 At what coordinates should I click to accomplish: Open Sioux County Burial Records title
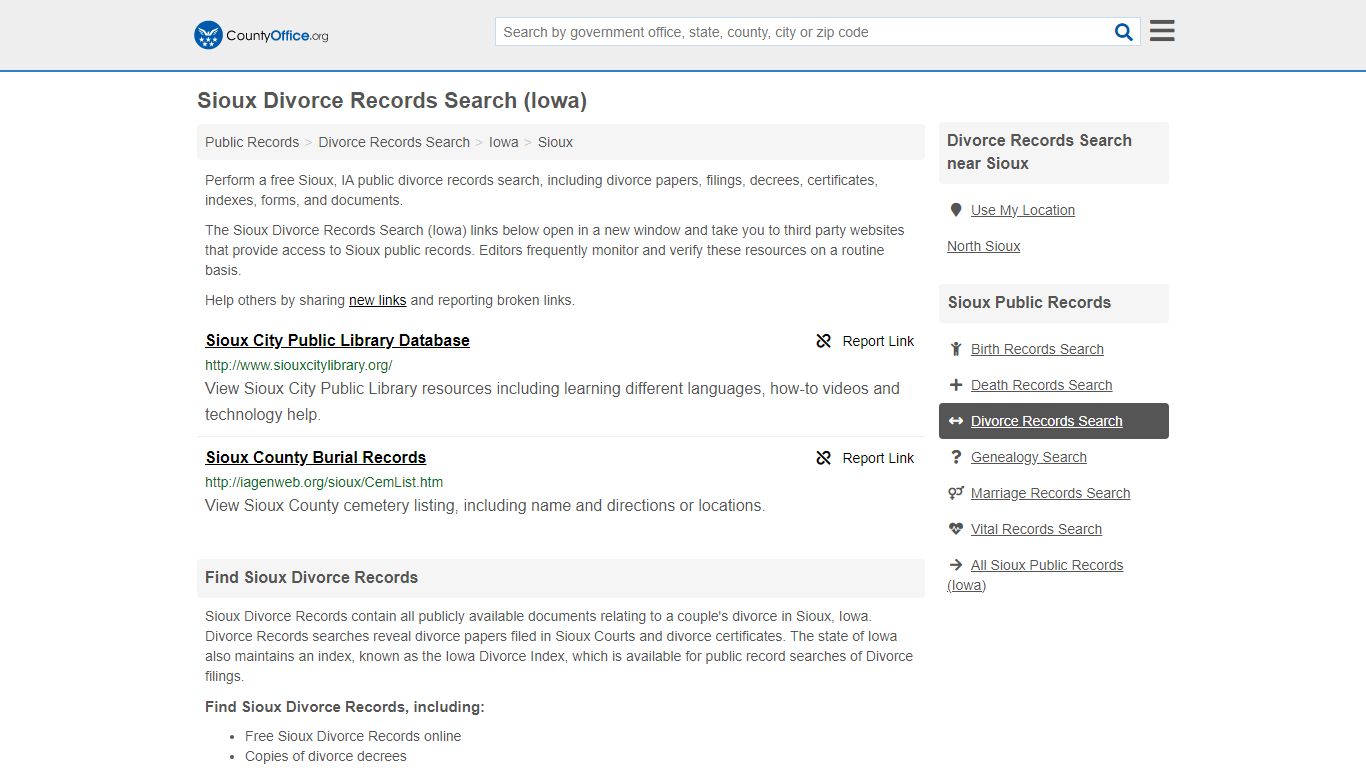pyautogui.click(x=316, y=457)
